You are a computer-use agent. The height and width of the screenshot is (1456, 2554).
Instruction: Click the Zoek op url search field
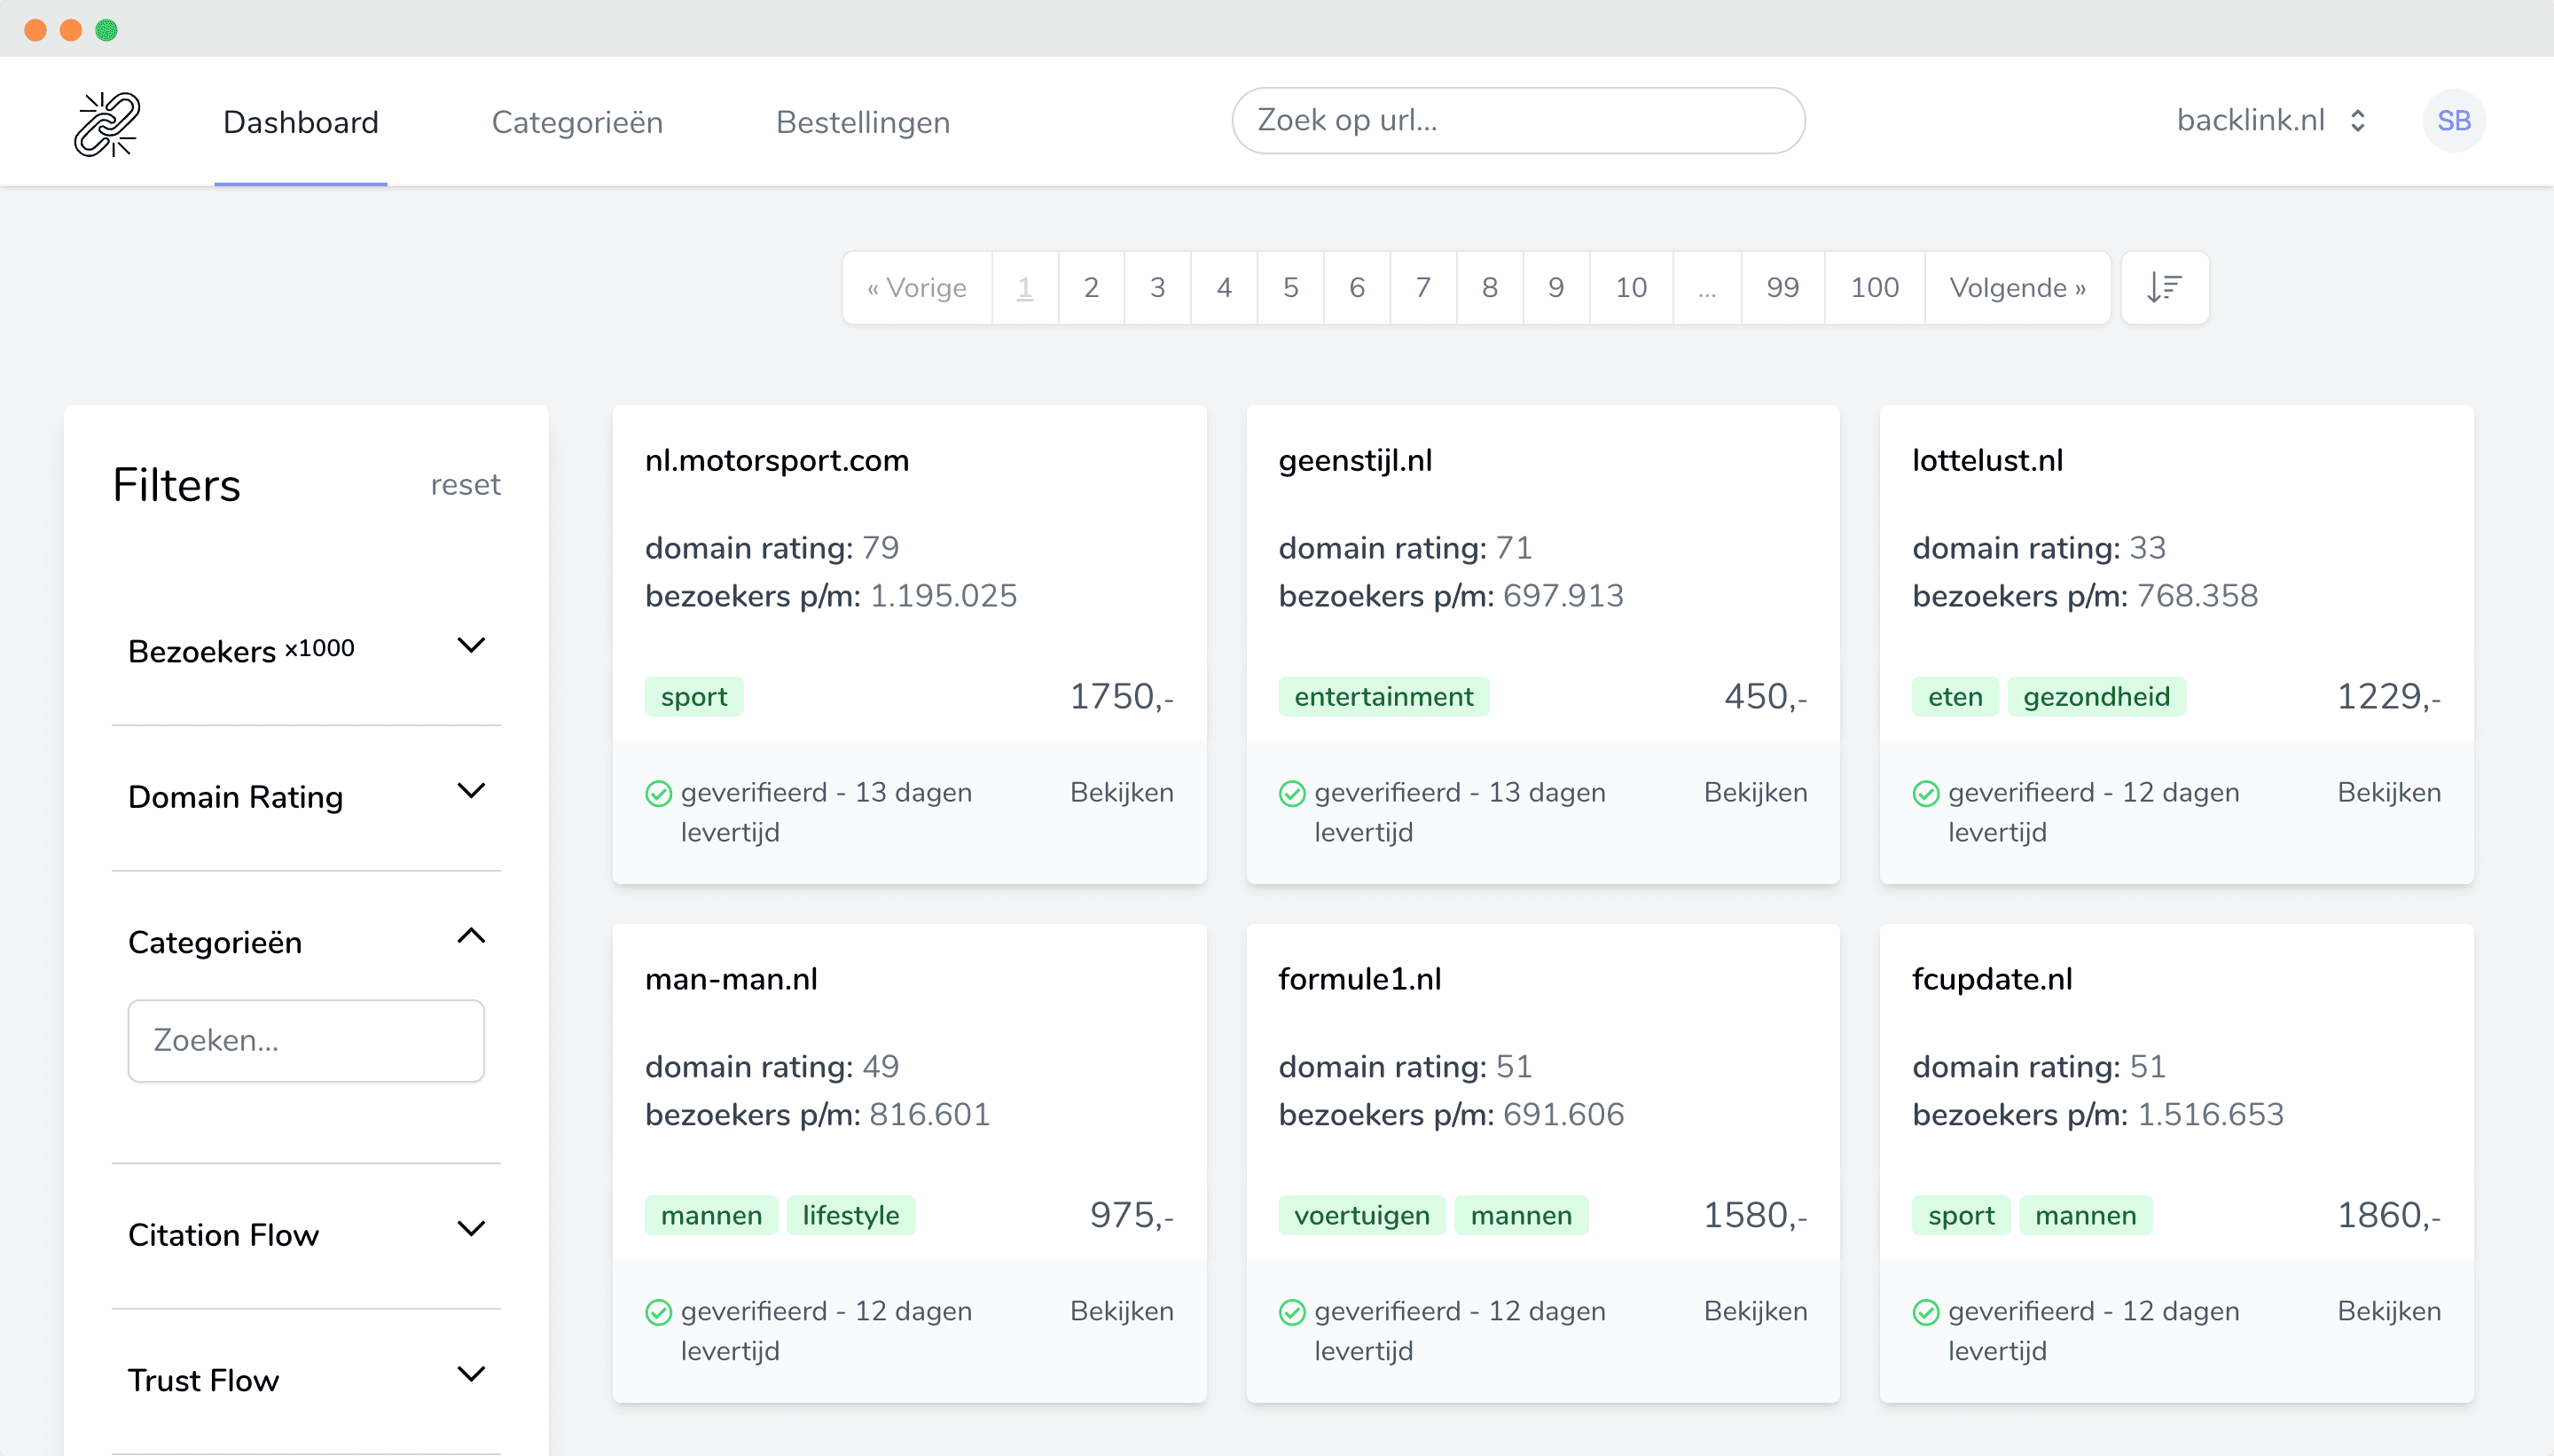point(1516,120)
